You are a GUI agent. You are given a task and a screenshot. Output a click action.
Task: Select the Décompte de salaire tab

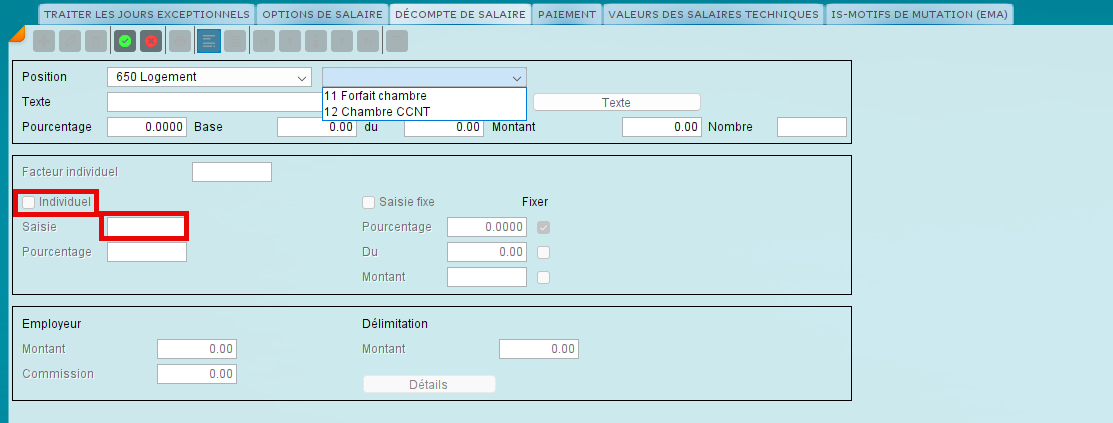(x=460, y=14)
